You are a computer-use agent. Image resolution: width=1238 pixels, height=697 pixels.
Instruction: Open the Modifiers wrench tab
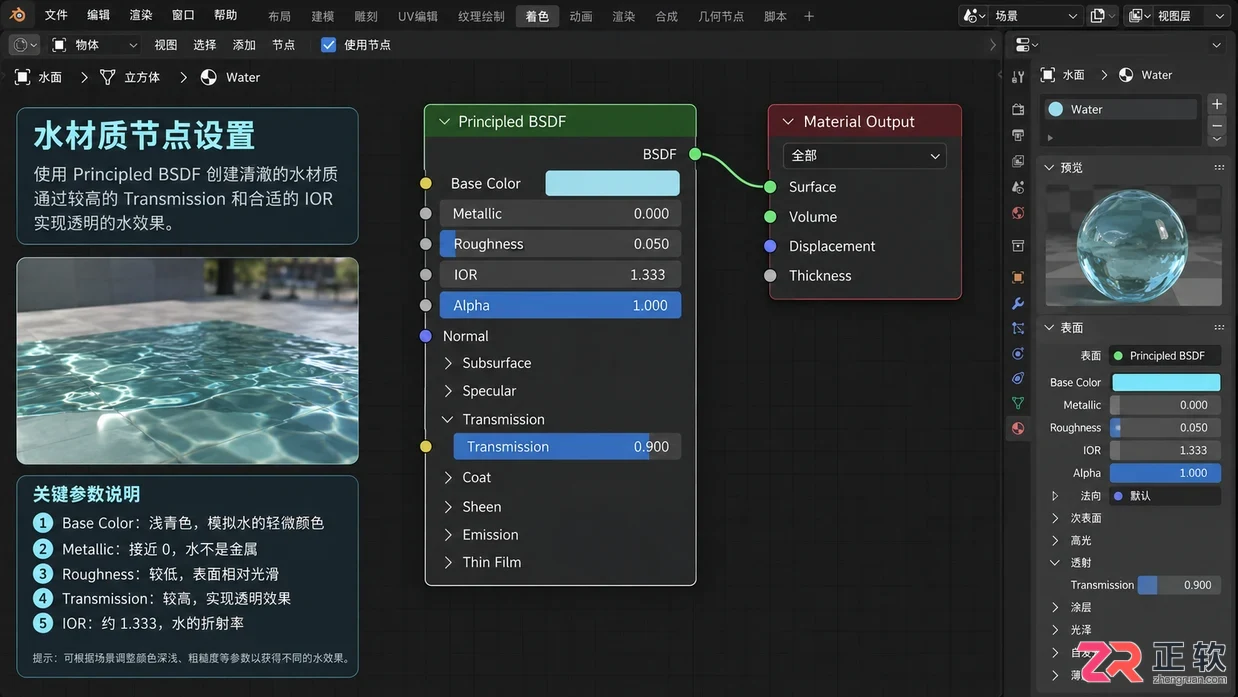[1018, 303]
